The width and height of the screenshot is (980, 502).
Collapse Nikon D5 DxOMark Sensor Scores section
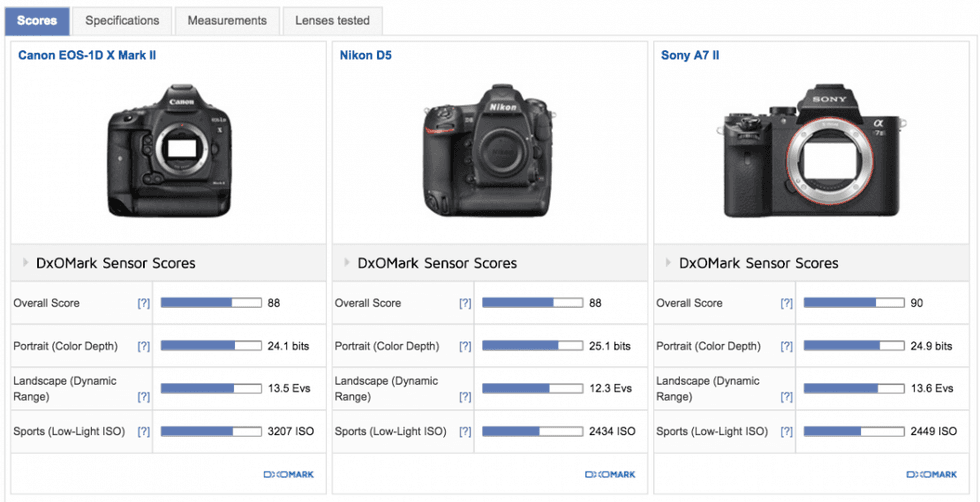[347, 263]
